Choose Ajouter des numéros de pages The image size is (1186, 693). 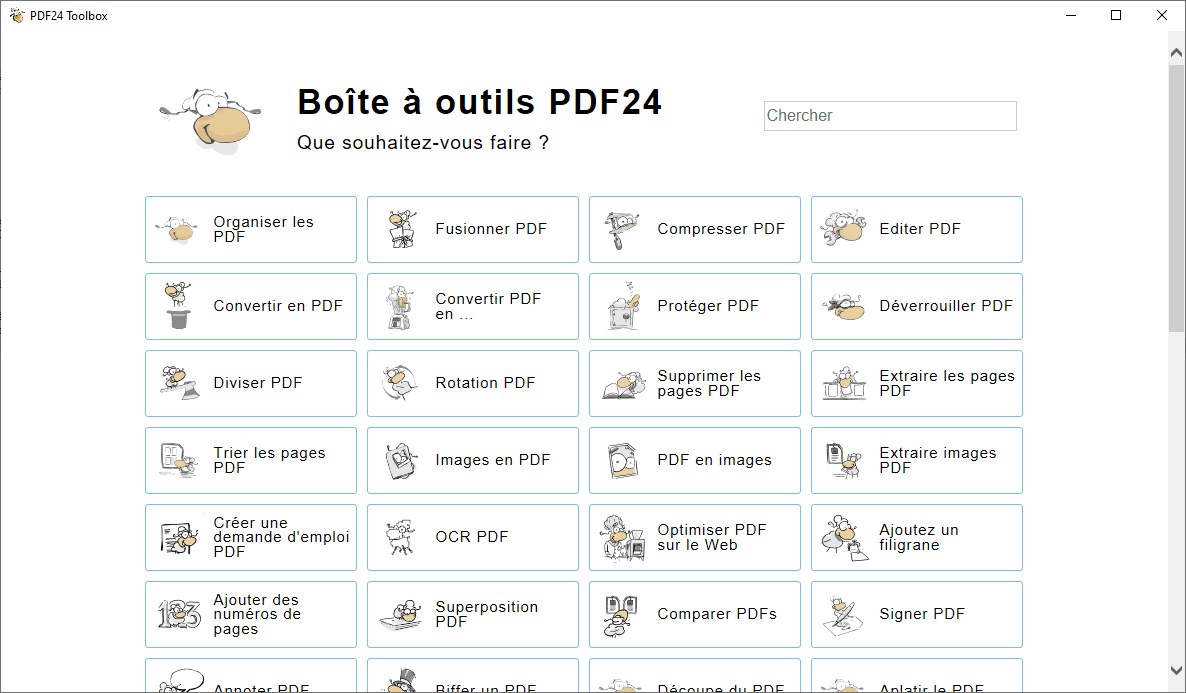tap(250, 614)
